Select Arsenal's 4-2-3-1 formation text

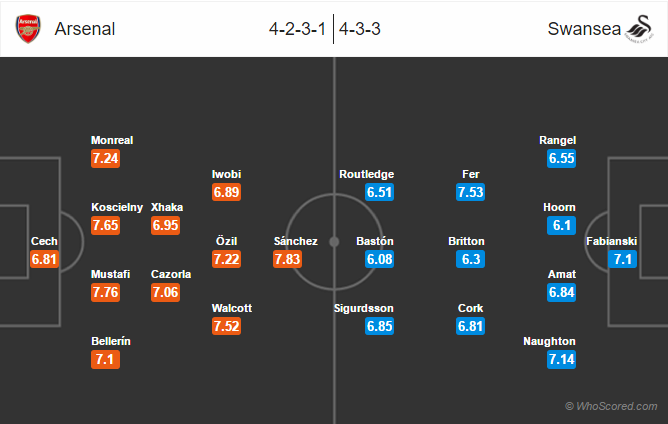pyautogui.click(x=297, y=29)
